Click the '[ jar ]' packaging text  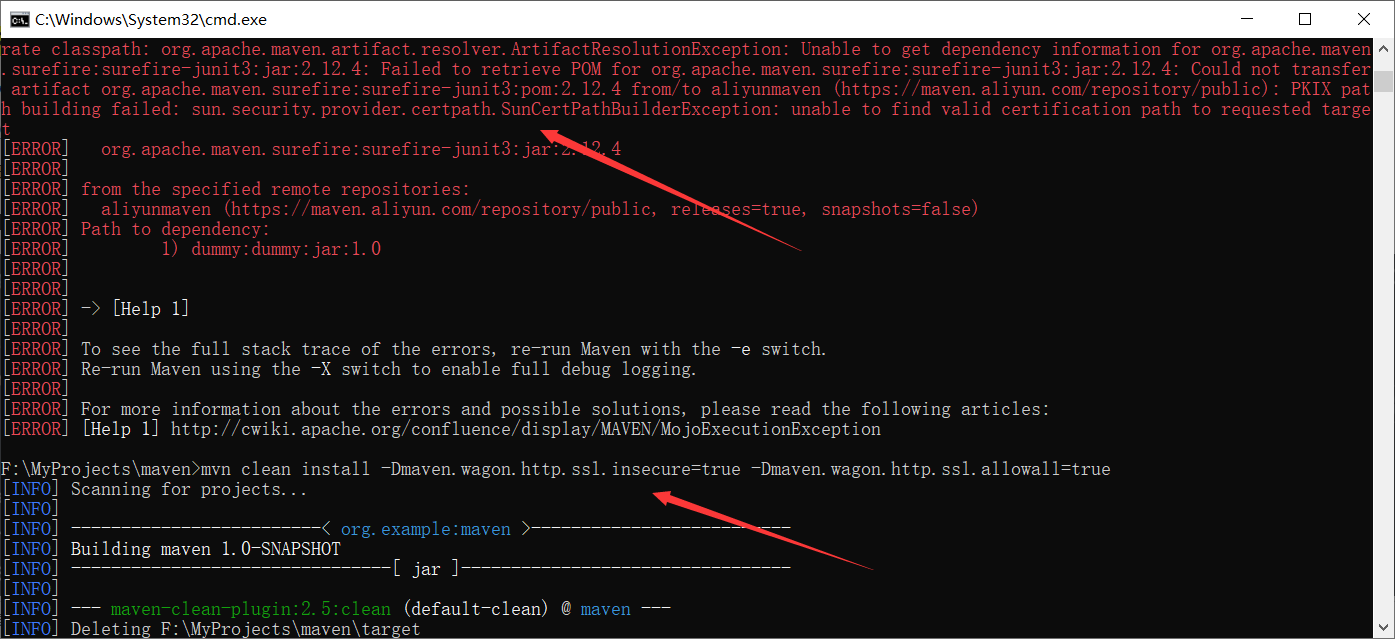click(426, 569)
